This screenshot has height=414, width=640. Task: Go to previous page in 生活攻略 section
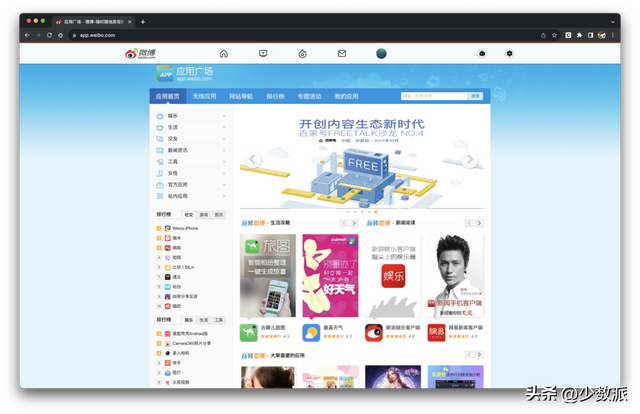(344, 223)
